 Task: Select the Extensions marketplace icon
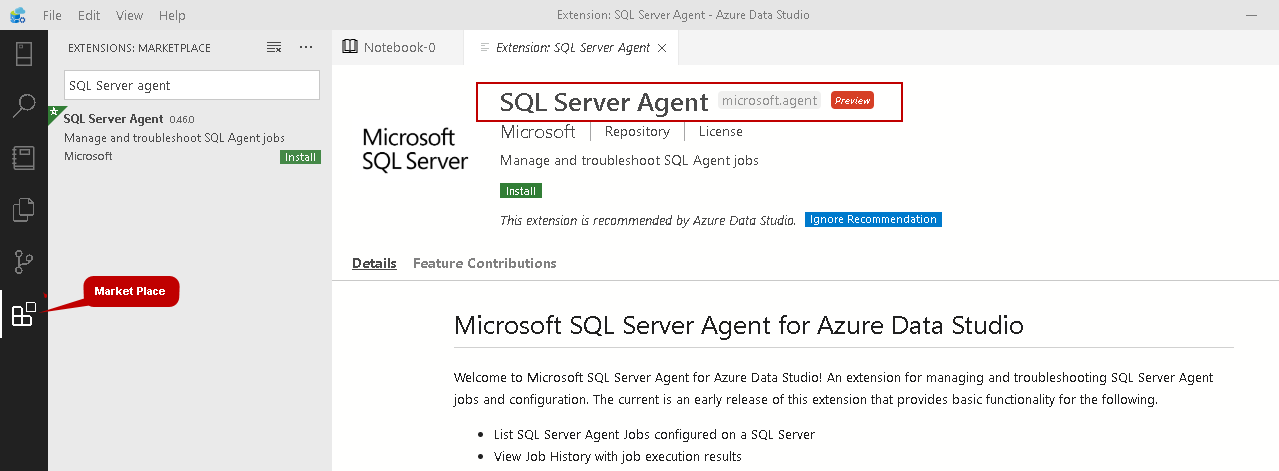click(x=23, y=315)
